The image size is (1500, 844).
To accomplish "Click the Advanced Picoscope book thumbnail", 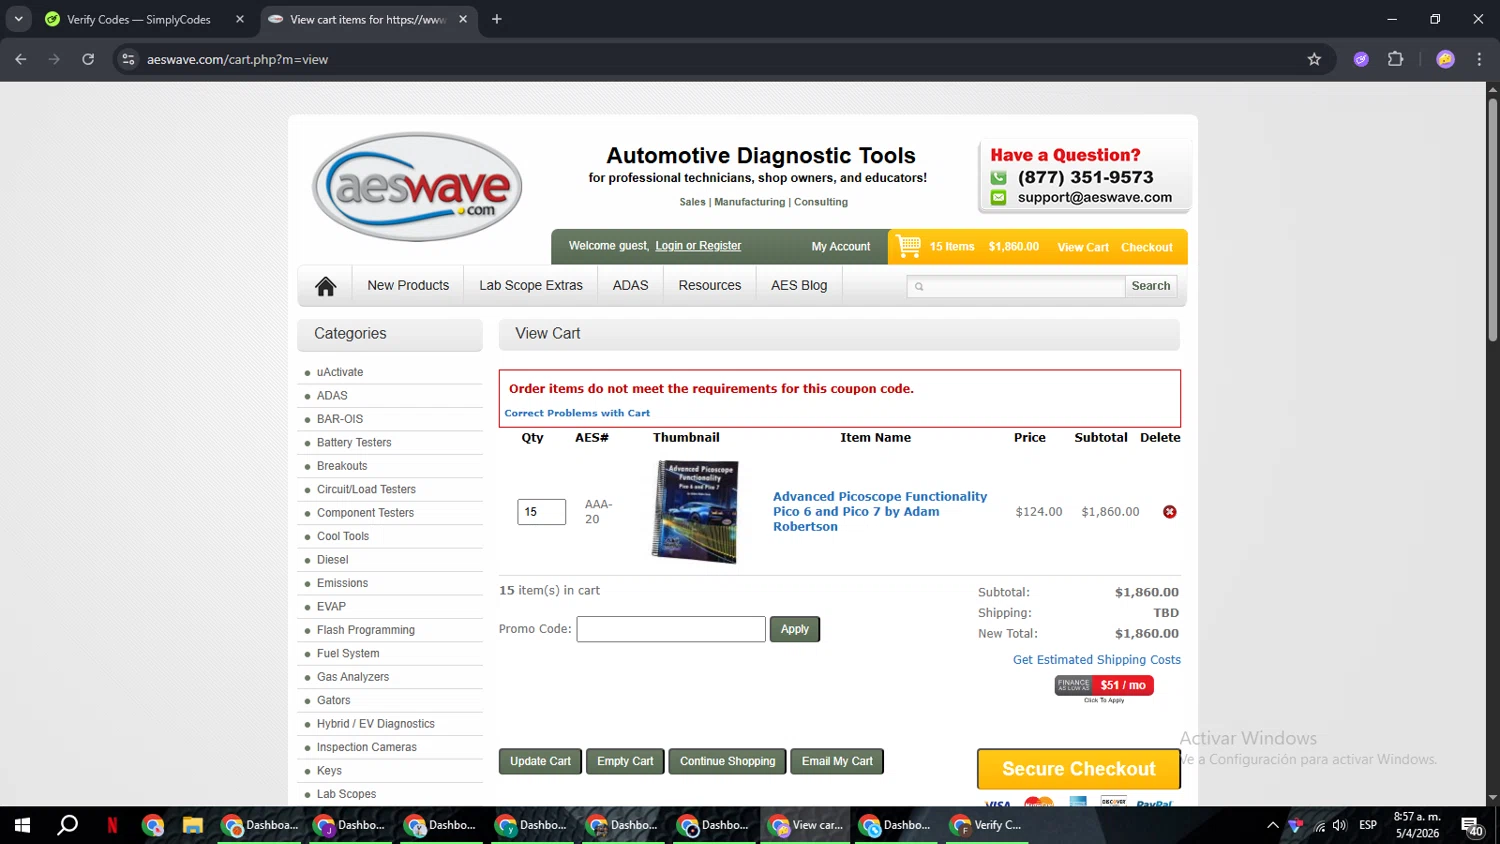I will point(695,511).
